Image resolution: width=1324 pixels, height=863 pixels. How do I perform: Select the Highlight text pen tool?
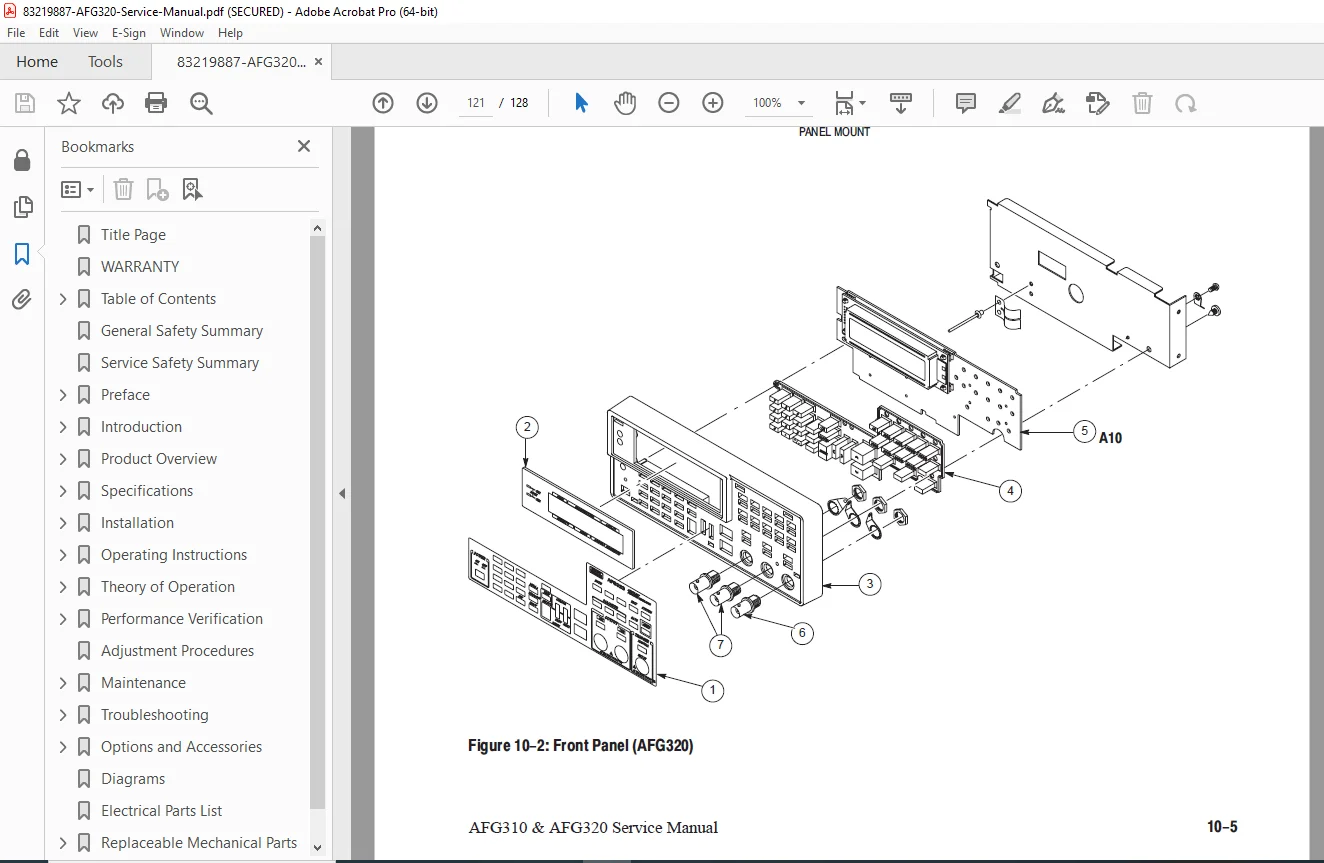(1010, 103)
